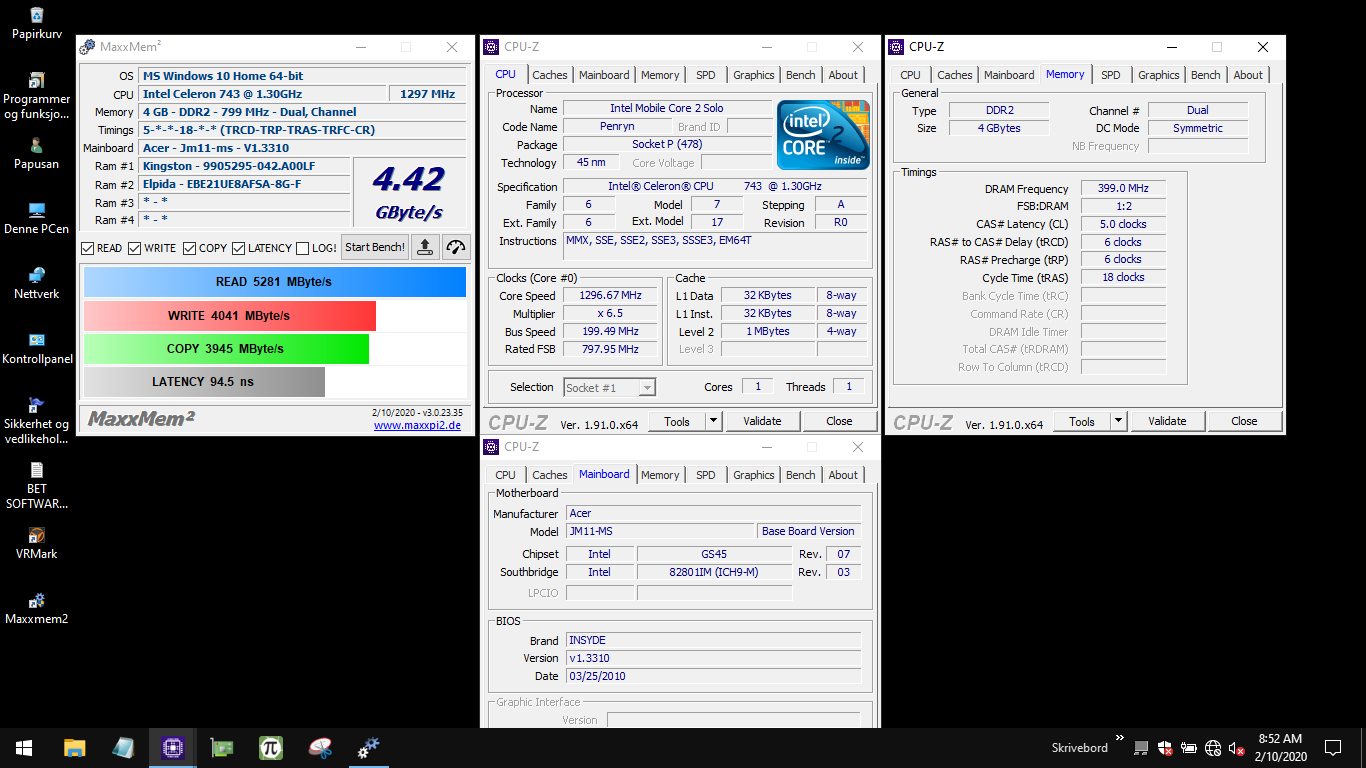Click the Kingston Ram #1 entry in MaxxMem

pos(244,166)
